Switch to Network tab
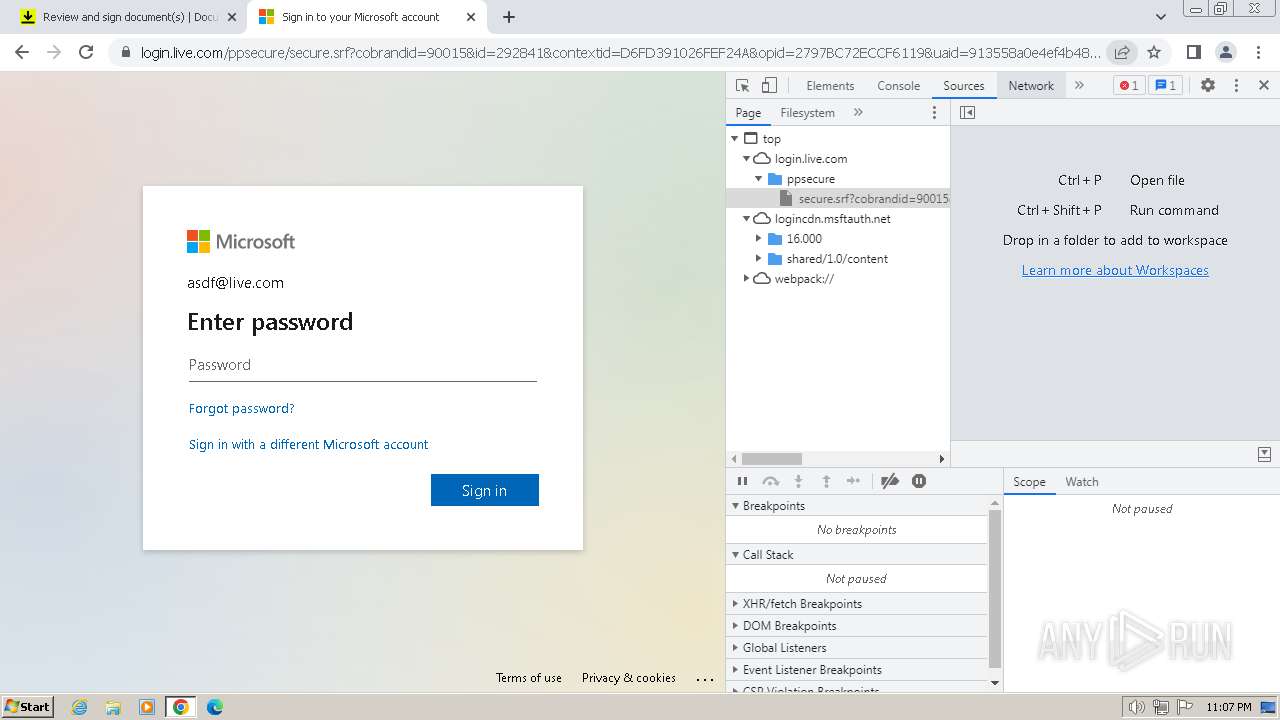This screenshot has width=1280, height=720. (1031, 86)
